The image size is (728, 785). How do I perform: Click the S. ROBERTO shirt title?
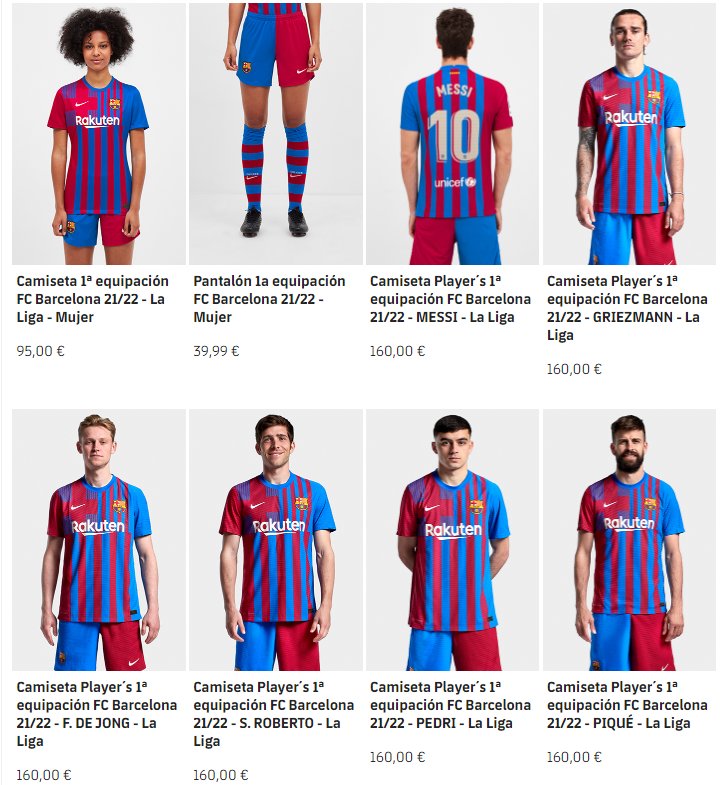coord(273,714)
